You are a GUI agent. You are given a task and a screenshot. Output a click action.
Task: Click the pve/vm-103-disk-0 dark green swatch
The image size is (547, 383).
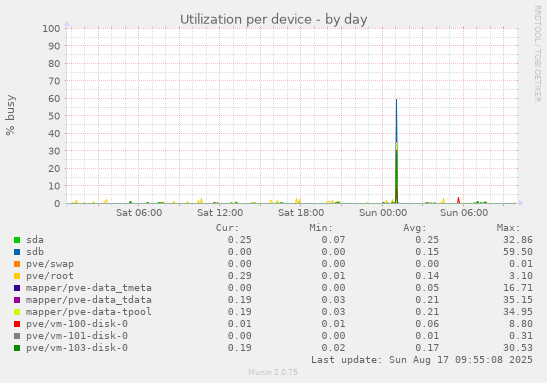coord(17,348)
